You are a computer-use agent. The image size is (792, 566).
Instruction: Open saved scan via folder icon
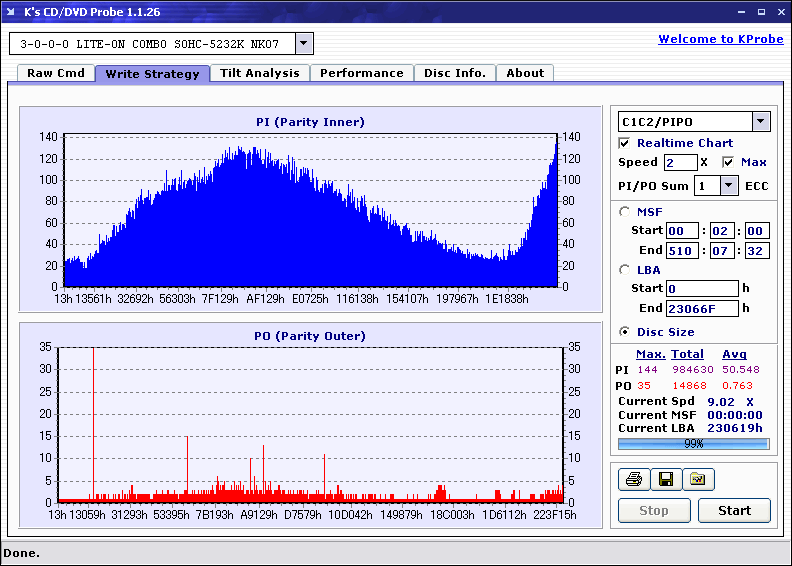pyautogui.click(x=698, y=480)
